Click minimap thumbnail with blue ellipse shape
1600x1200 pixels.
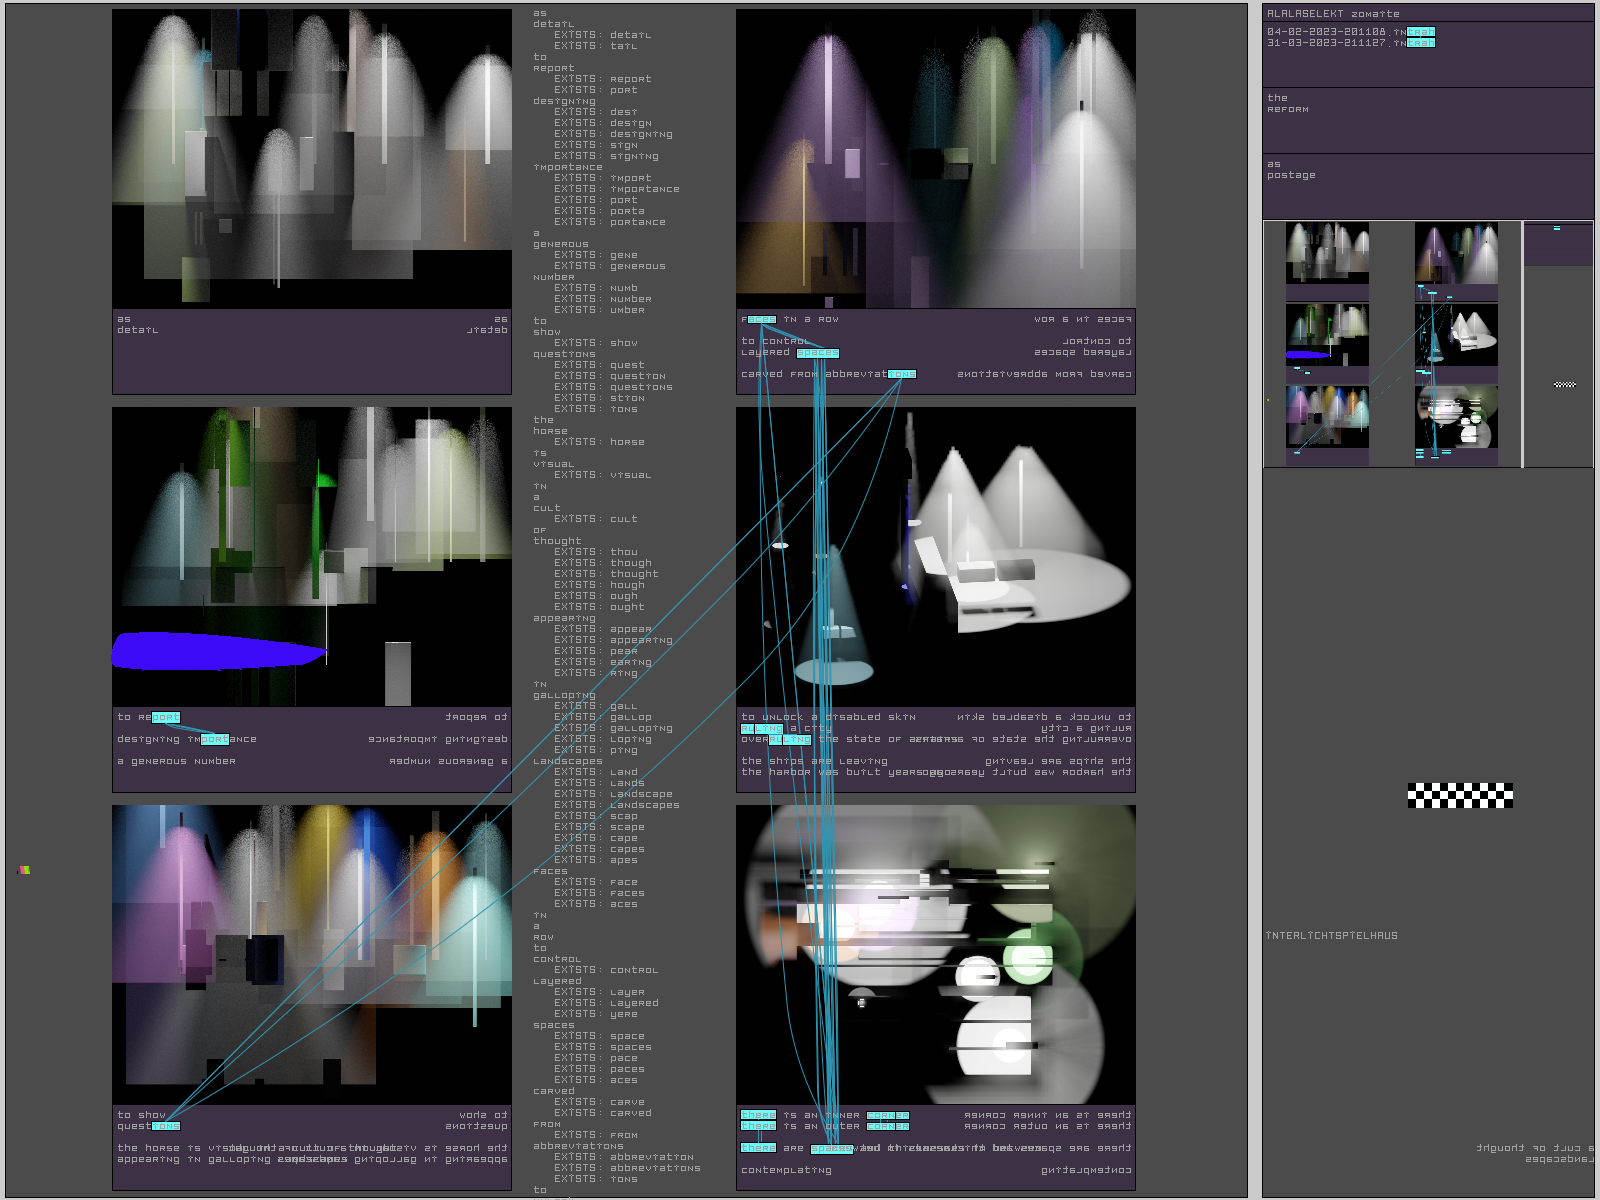pyautogui.click(x=1327, y=335)
